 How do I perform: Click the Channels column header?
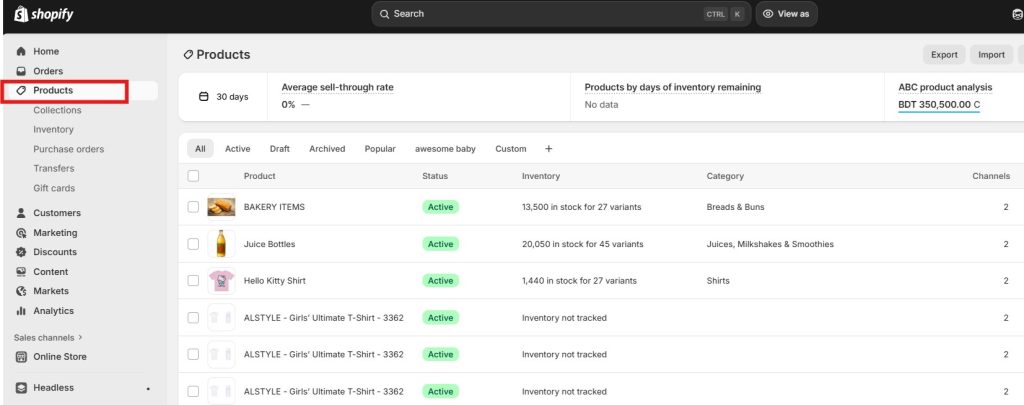pyautogui.click(x=991, y=176)
